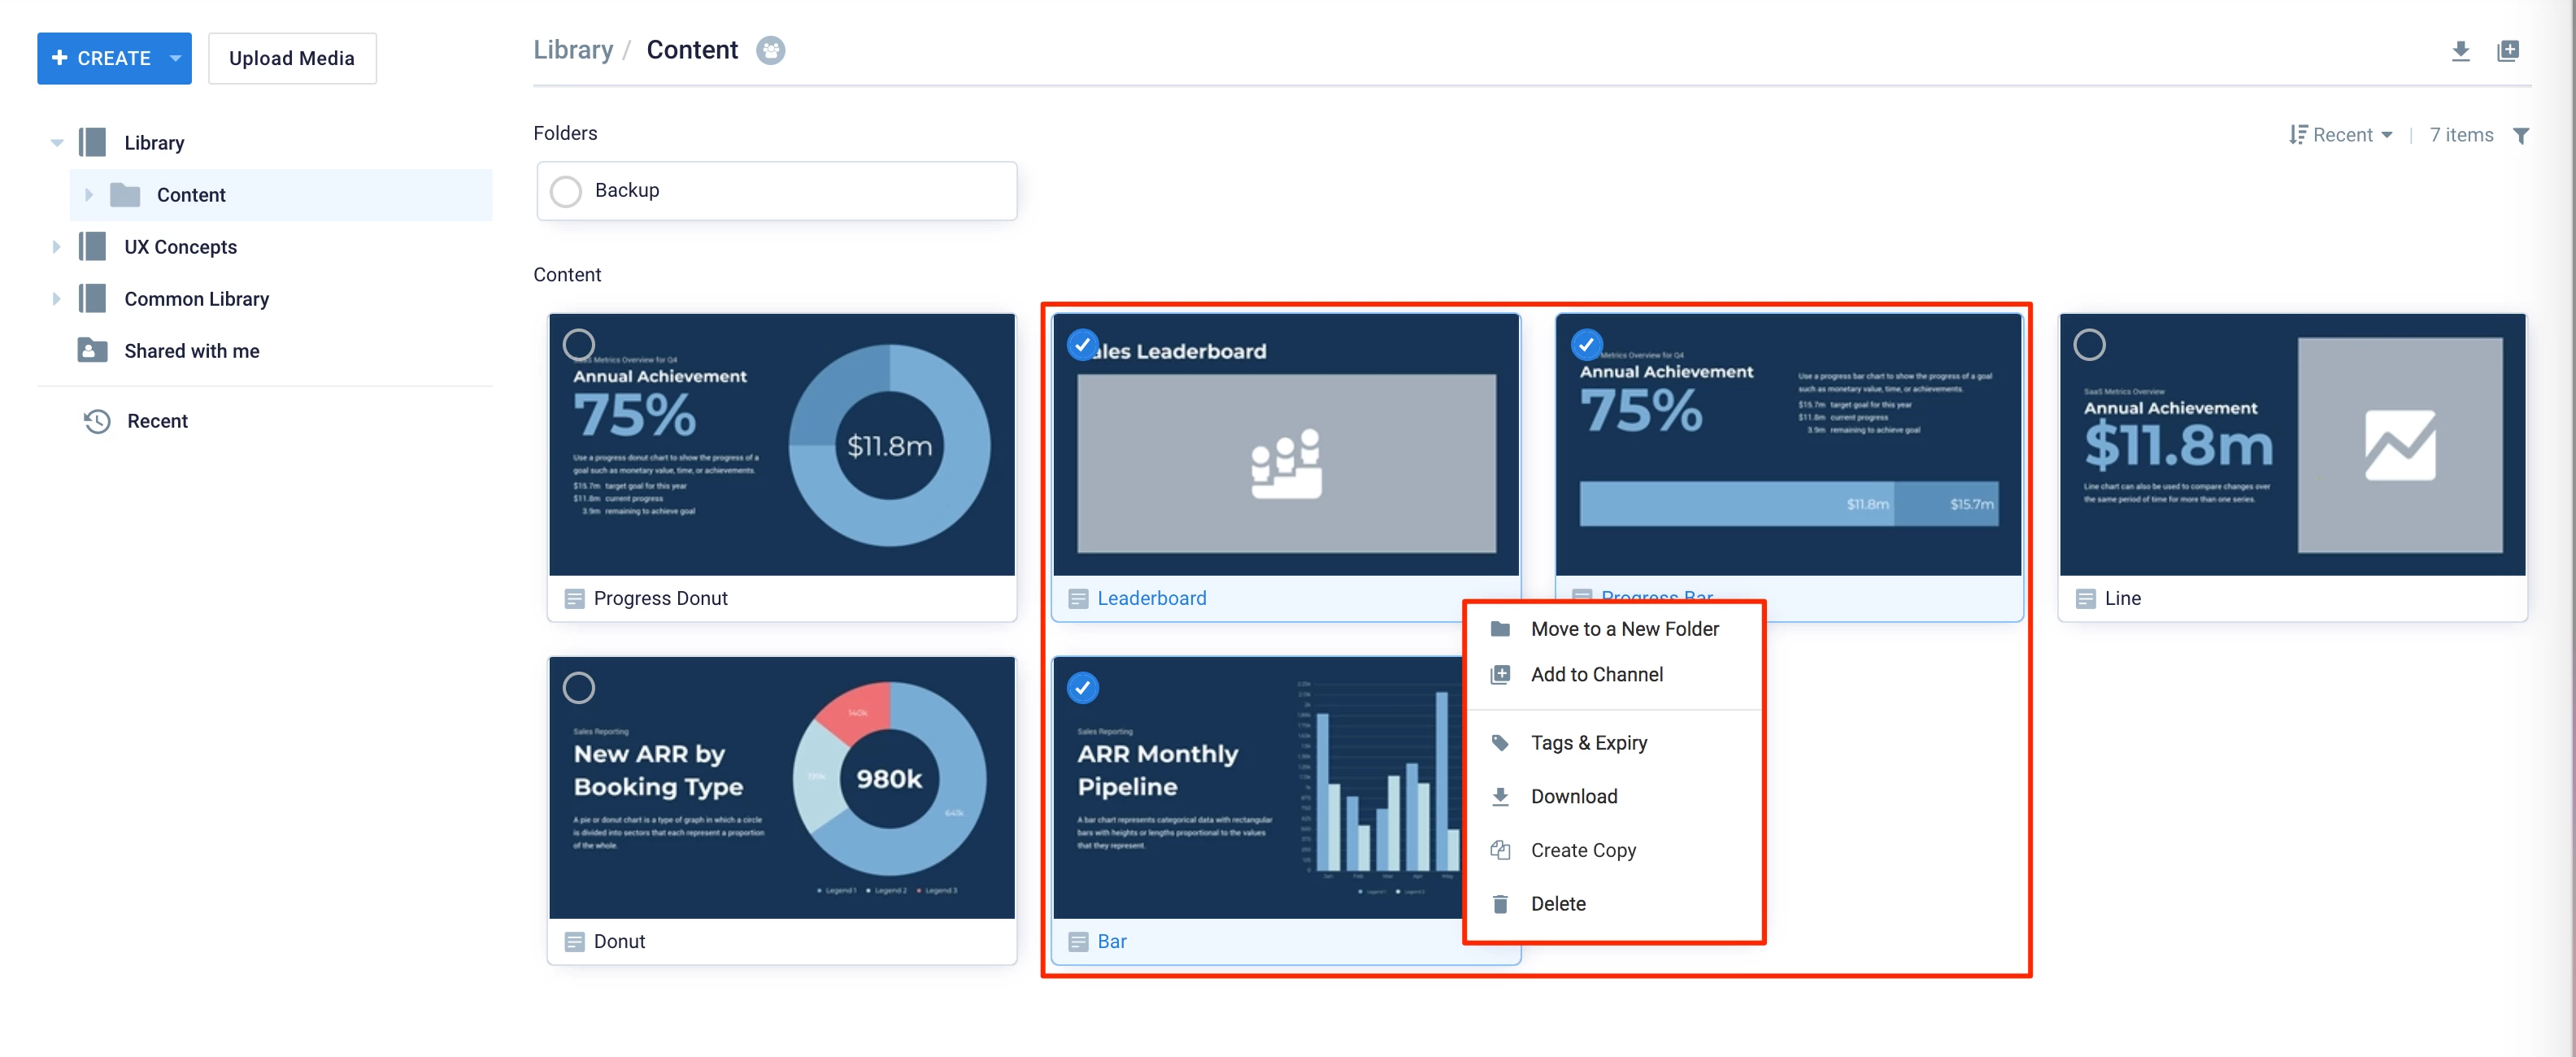Expand the UX Concepts library tree
Screen dimensions: 2576x1057
coord(56,247)
